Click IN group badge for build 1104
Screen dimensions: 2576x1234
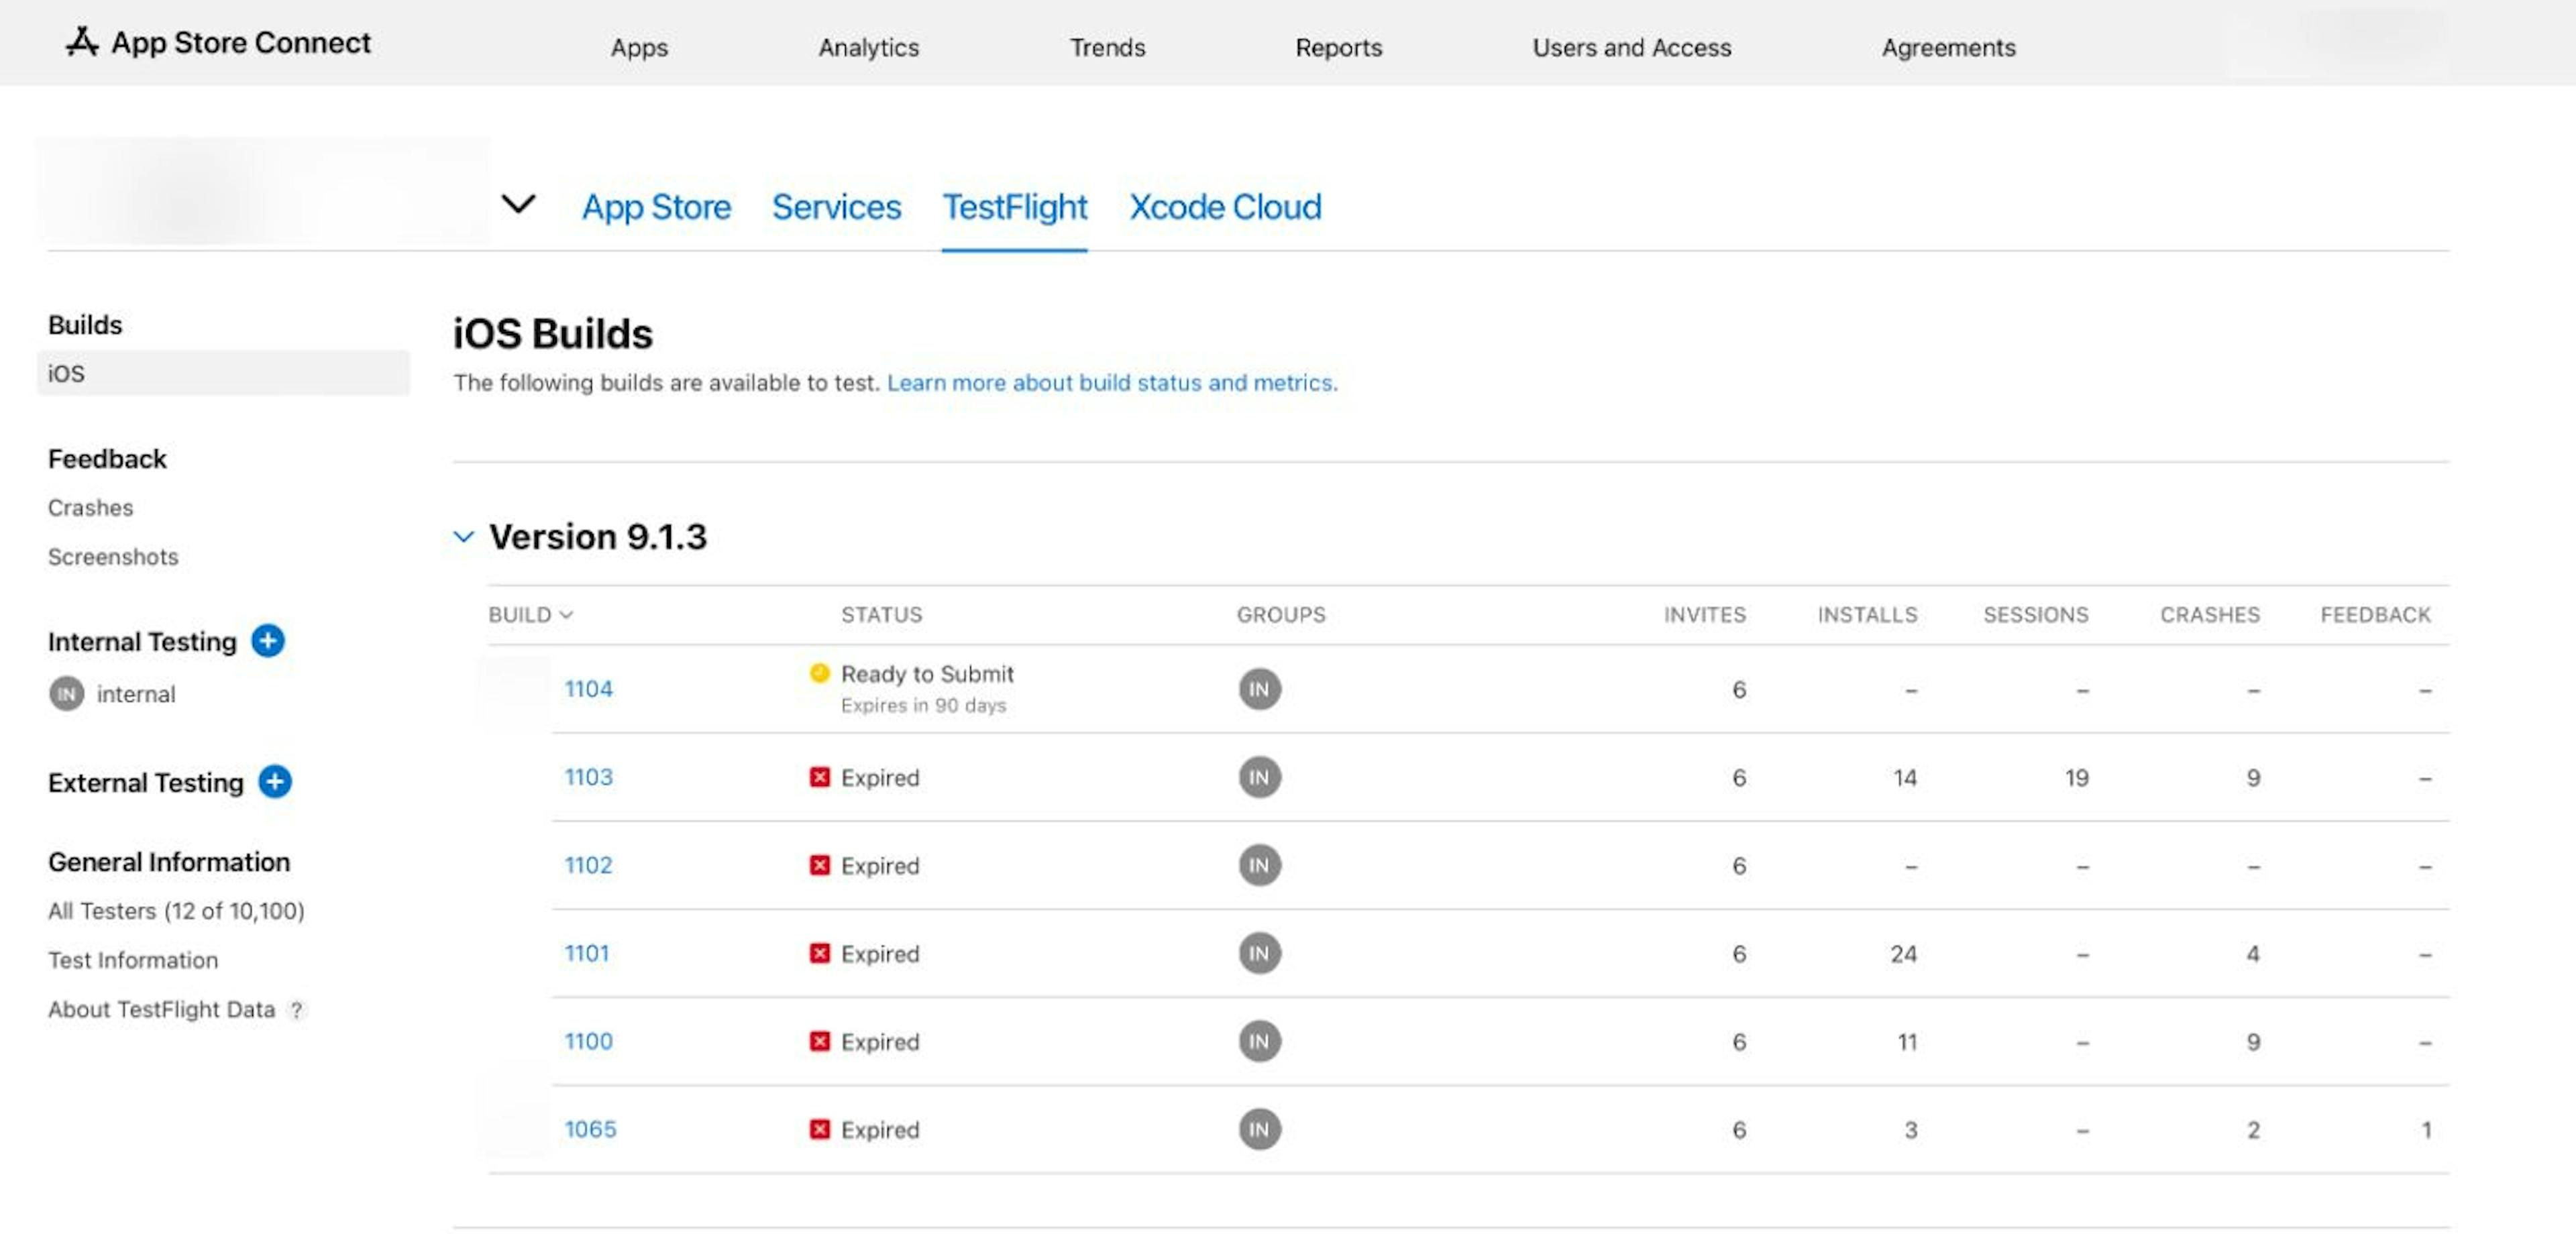coord(1260,688)
